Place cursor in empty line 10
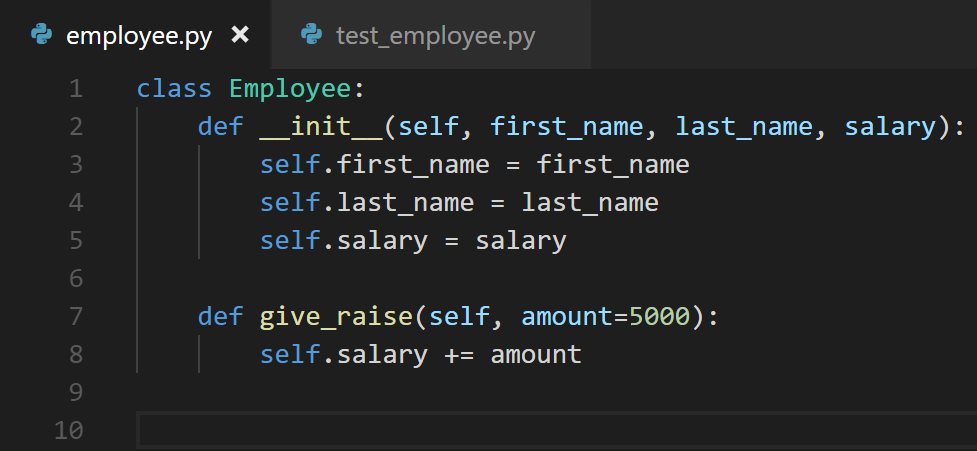Image resolution: width=977 pixels, height=451 pixels. (556, 430)
